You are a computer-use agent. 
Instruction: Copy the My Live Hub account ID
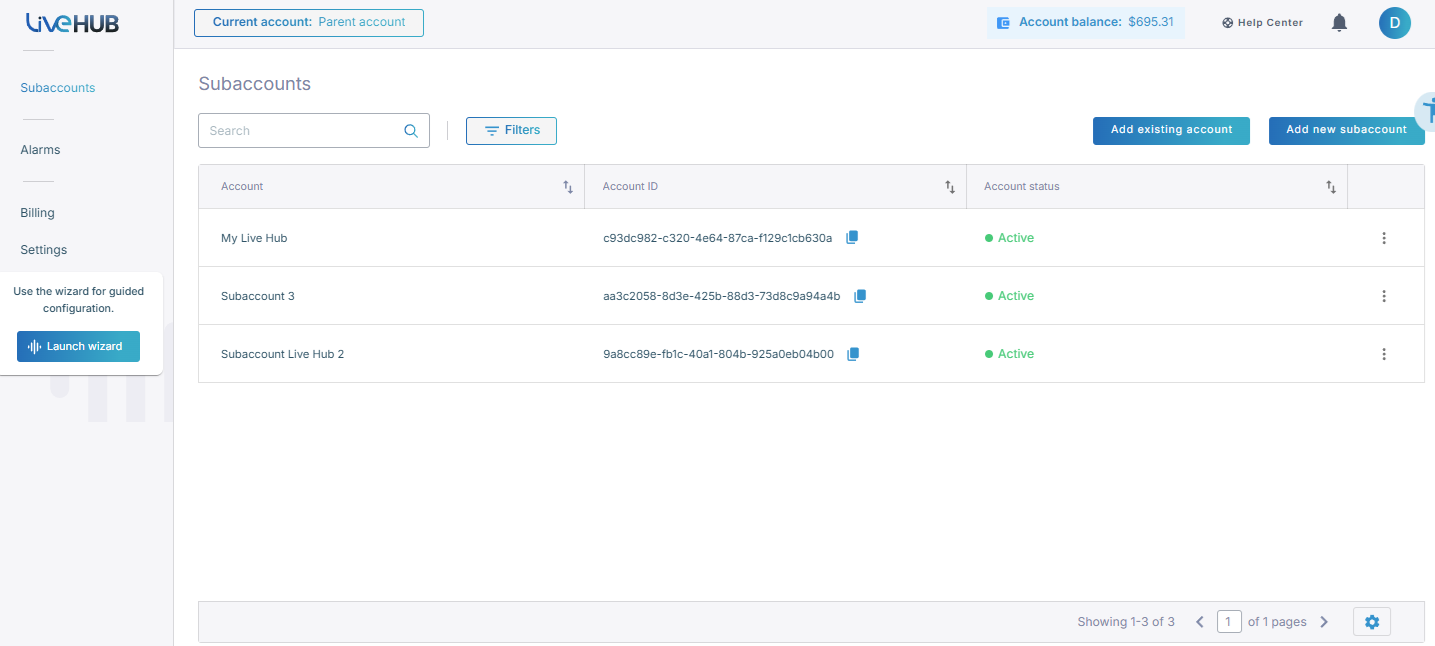click(x=852, y=238)
